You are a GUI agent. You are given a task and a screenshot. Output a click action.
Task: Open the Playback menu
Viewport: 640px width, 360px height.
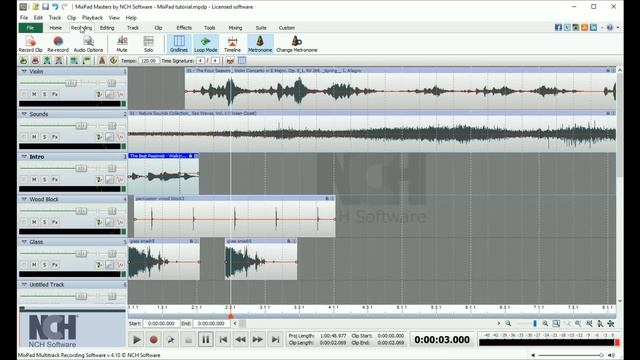coord(92,18)
